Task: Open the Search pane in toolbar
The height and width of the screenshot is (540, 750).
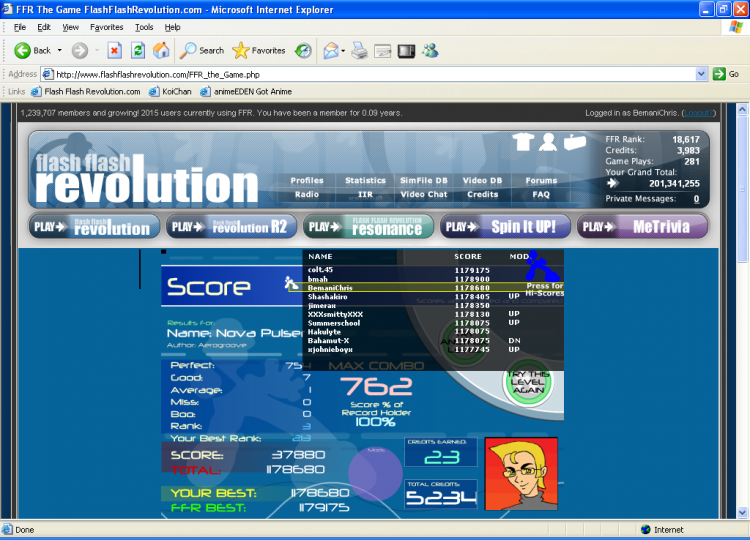Action: point(202,50)
